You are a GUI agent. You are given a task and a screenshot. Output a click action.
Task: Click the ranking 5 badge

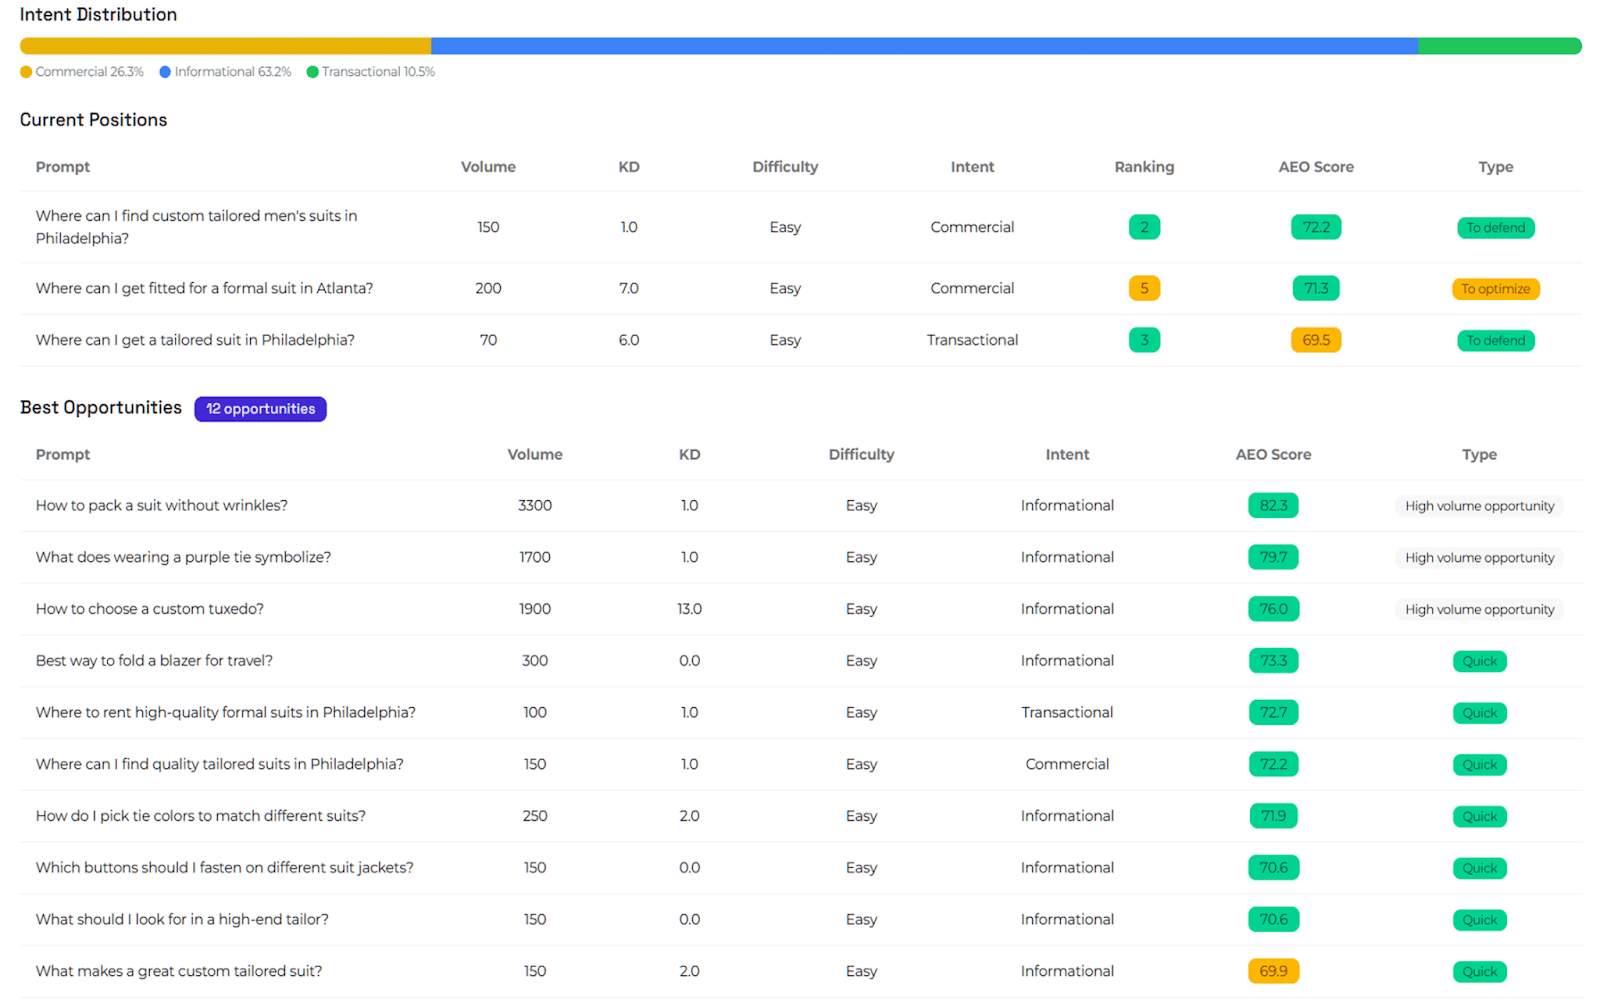tap(1144, 288)
